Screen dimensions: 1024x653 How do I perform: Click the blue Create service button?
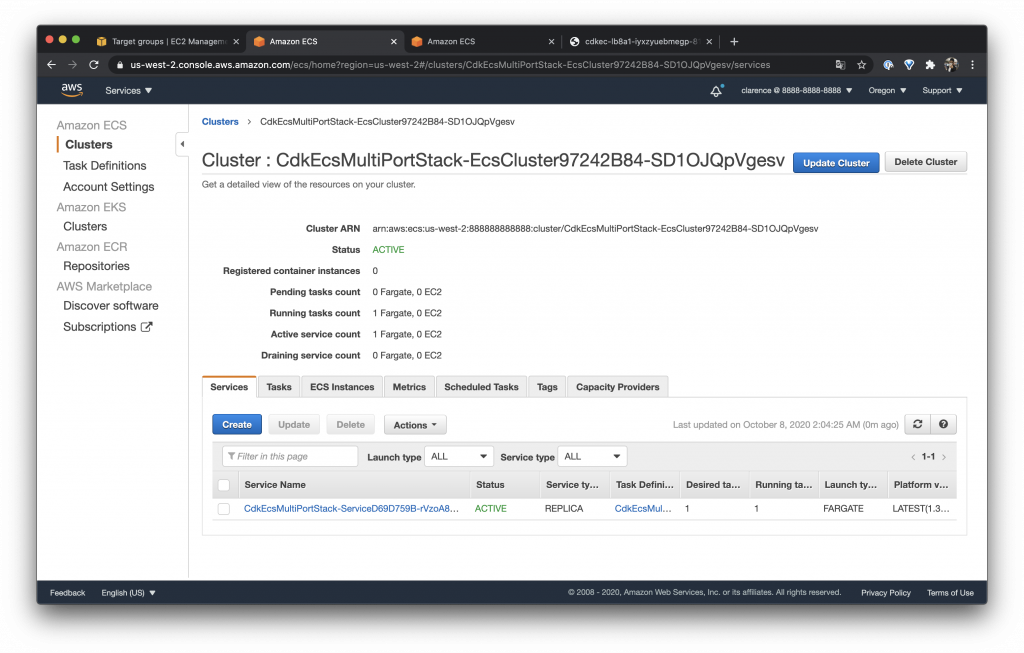[x=237, y=424]
